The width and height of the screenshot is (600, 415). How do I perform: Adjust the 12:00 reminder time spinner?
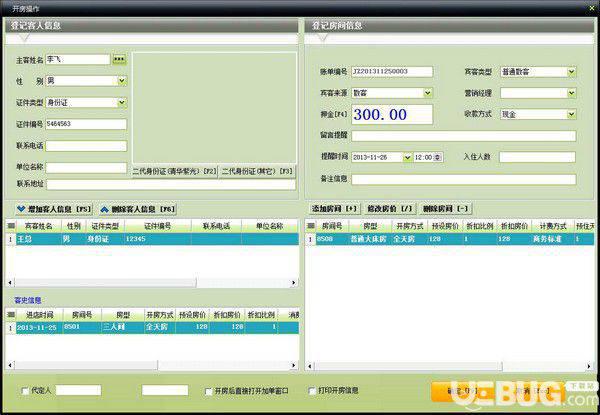click(438, 157)
